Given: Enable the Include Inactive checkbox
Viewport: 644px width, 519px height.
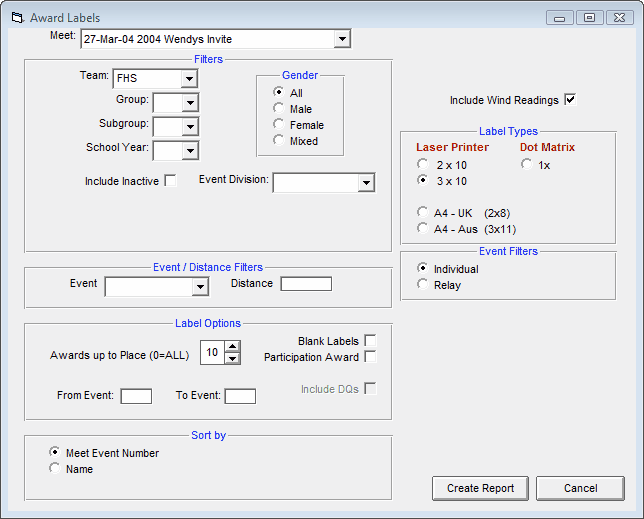Looking at the screenshot, I should (x=170, y=181).
